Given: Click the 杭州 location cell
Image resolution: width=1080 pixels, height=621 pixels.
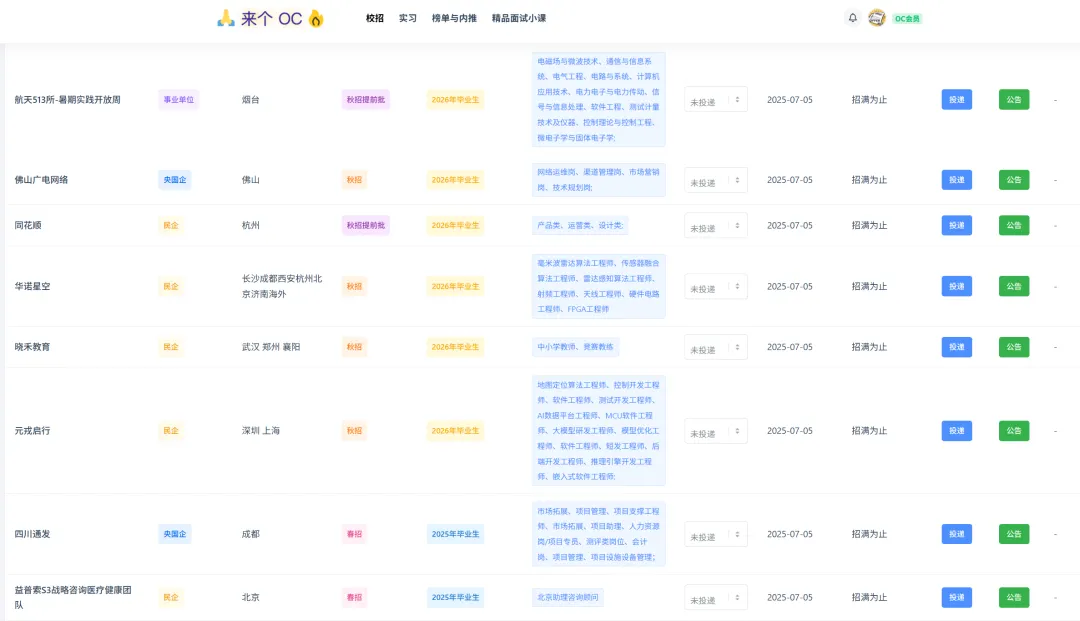Looking at the screenshot, I should point(251,225).
